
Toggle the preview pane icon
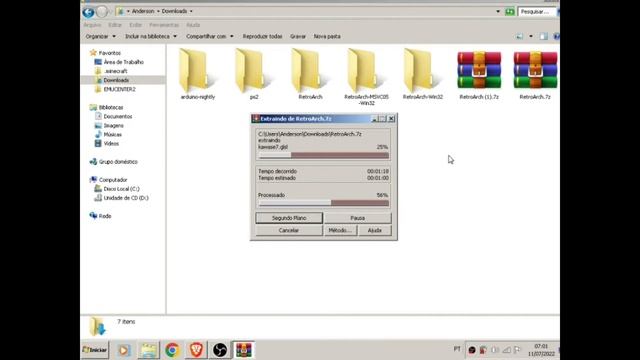543,36
